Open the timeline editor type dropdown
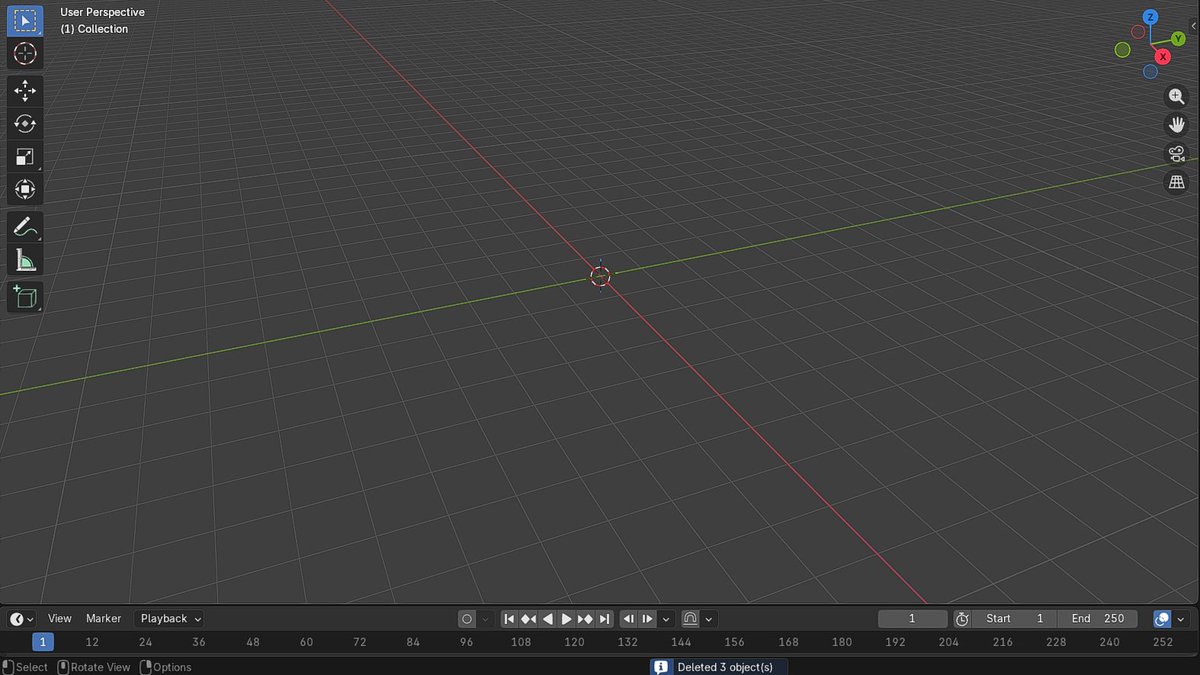 click(x=22, y=619)
